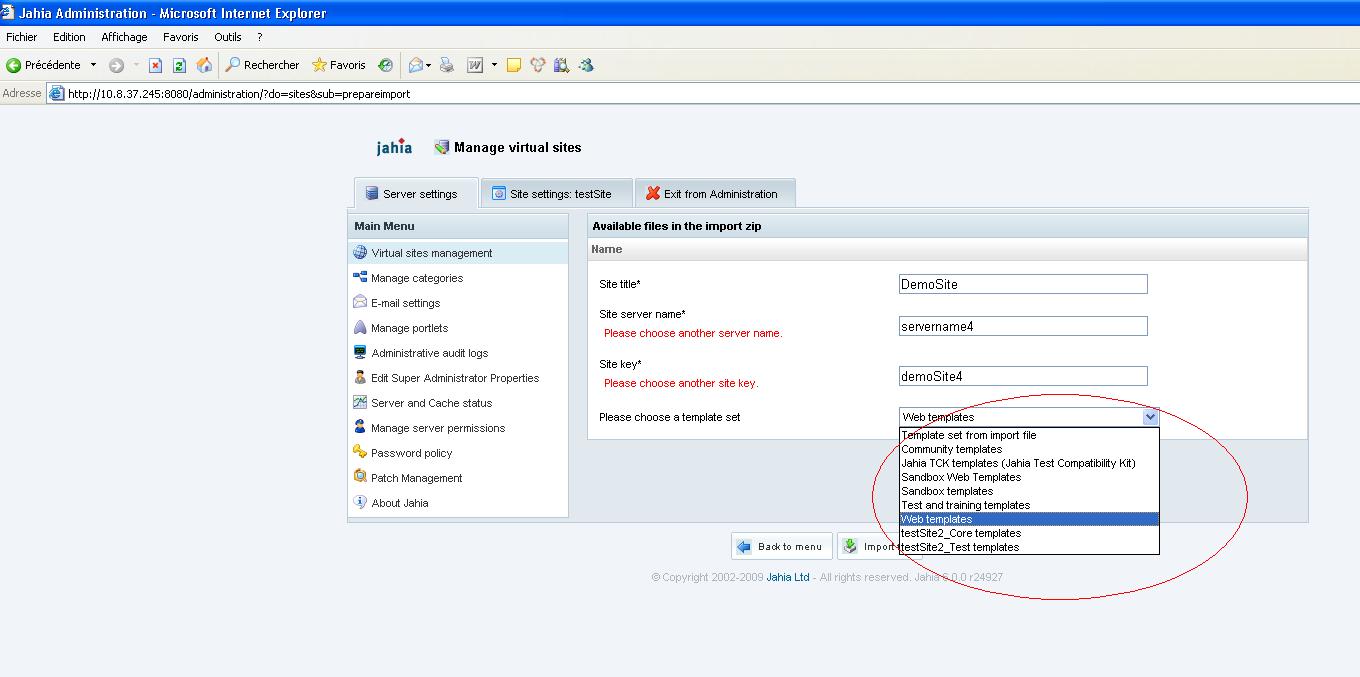Print the page using printer icon
This screenshot has height=677, width=1360.
(447, 65)
